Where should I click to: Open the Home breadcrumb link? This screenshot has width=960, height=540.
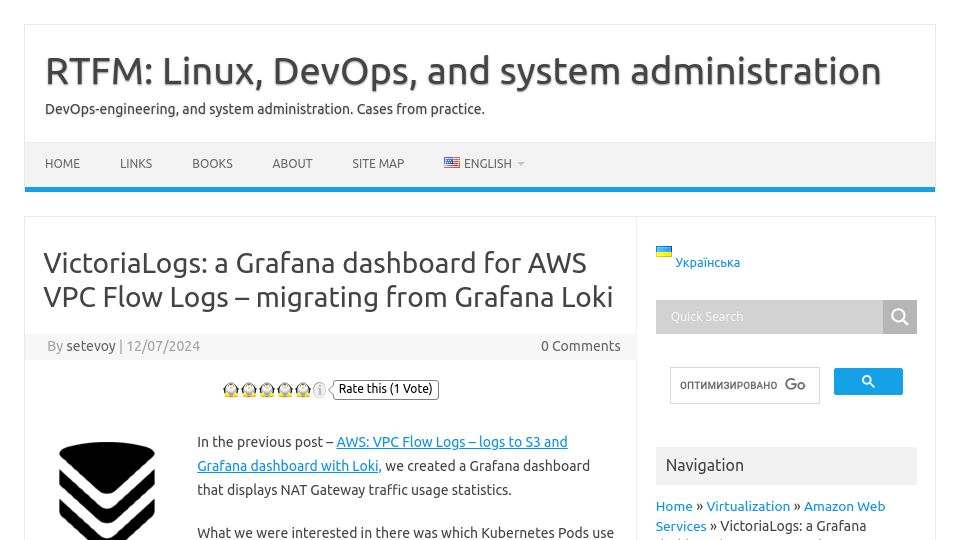click(673, 506)
